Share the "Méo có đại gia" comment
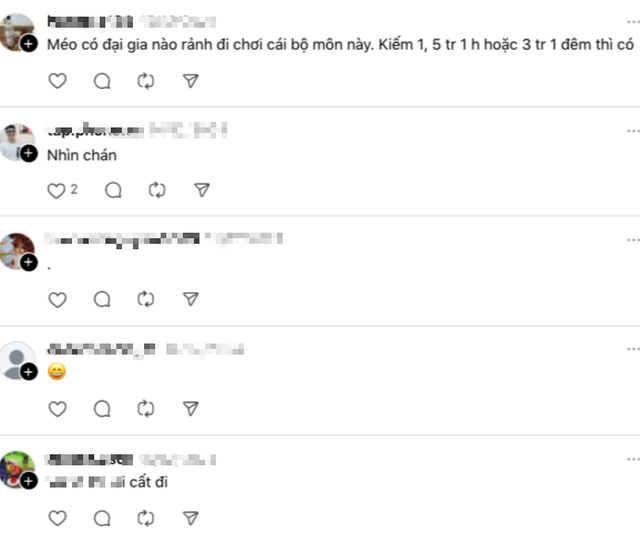This screenshot has height=542, width=640. pos(191,81)
